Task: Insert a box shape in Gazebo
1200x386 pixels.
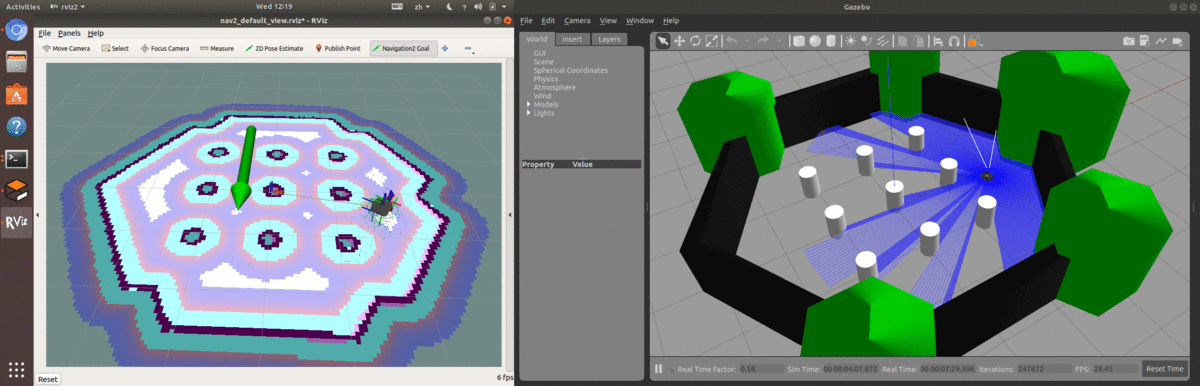Action: tap(799, 41)
